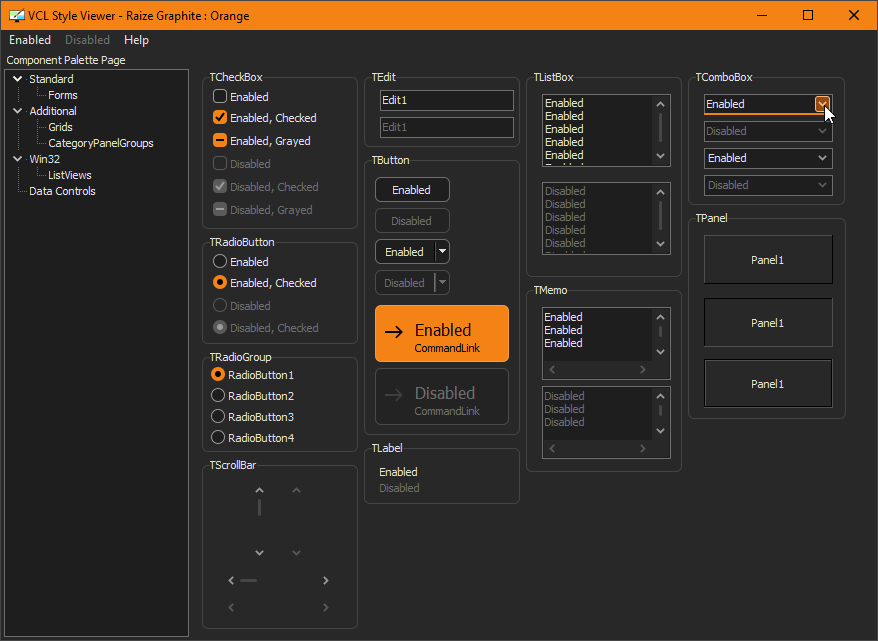Click the Enabled TLabel text
Viewport: 878px width, 641px height.
click(x=398, y=472)
